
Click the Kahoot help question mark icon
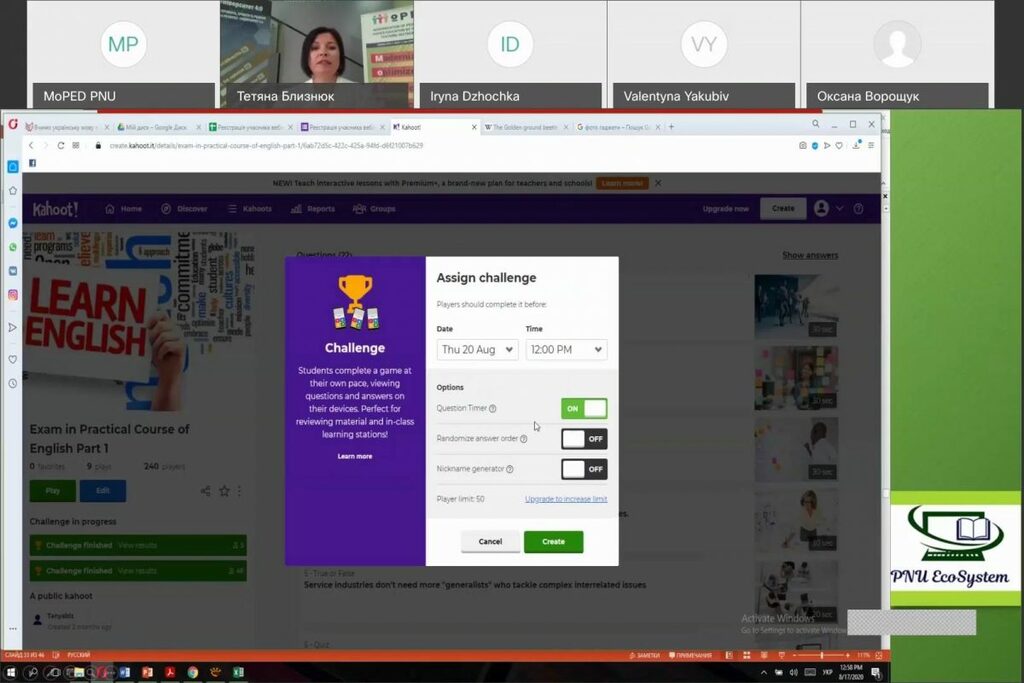[x=858, y=209]
